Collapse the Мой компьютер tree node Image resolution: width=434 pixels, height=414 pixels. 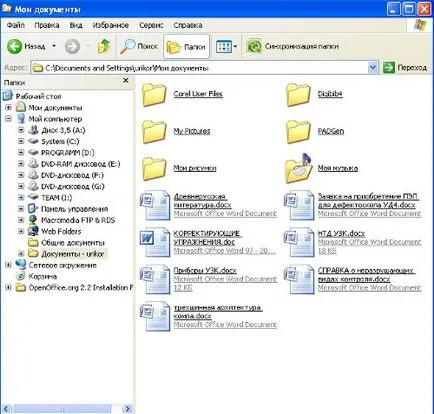8,119
